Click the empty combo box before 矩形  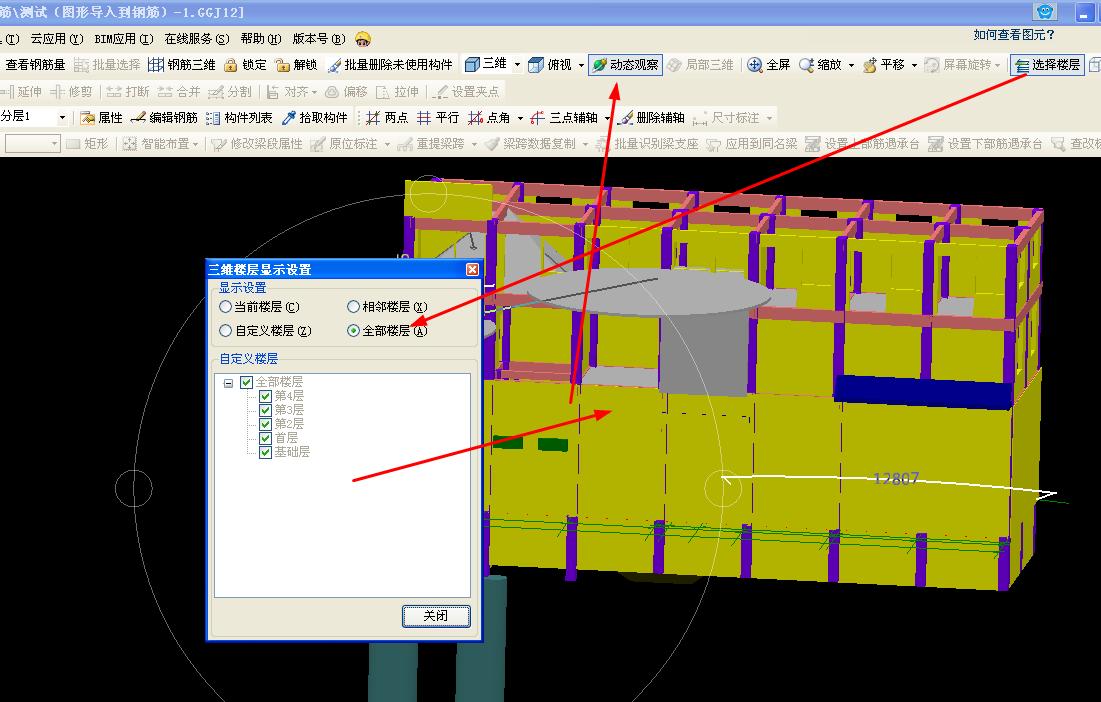pyautogui.click(x=32, y=144)
